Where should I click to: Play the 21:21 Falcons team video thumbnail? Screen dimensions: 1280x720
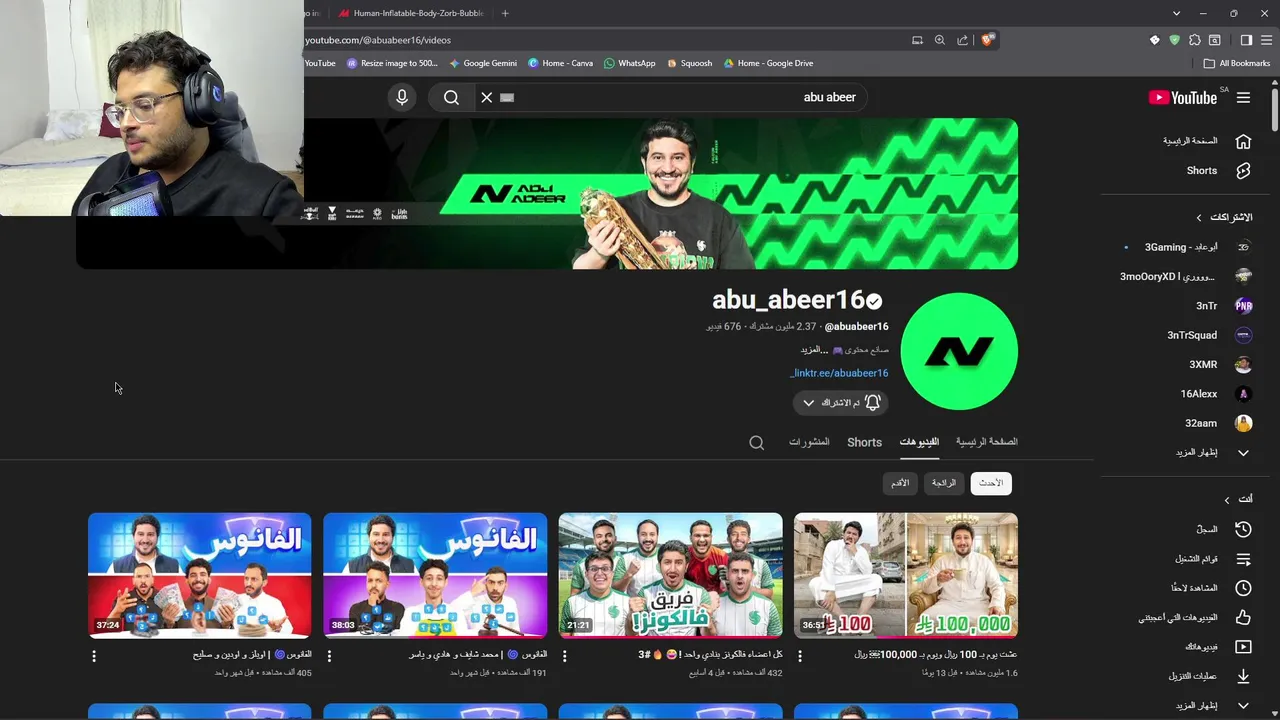click(x=670, y=575)
